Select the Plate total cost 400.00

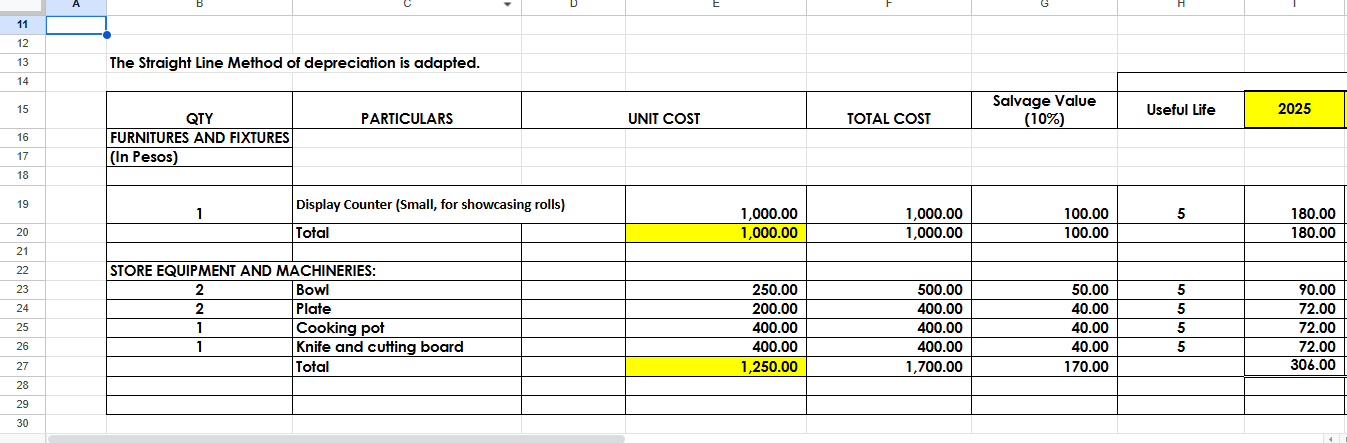888,309
